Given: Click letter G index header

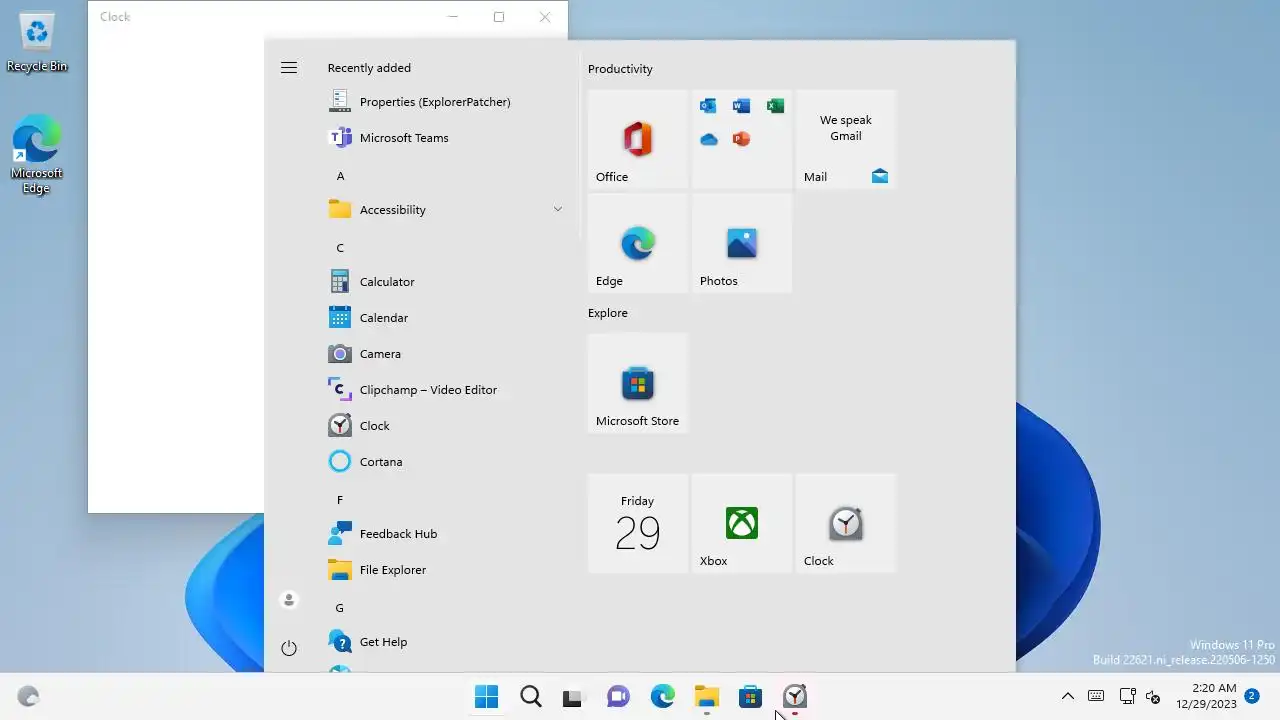Looking at the screenshot, I should coord(340,608).
